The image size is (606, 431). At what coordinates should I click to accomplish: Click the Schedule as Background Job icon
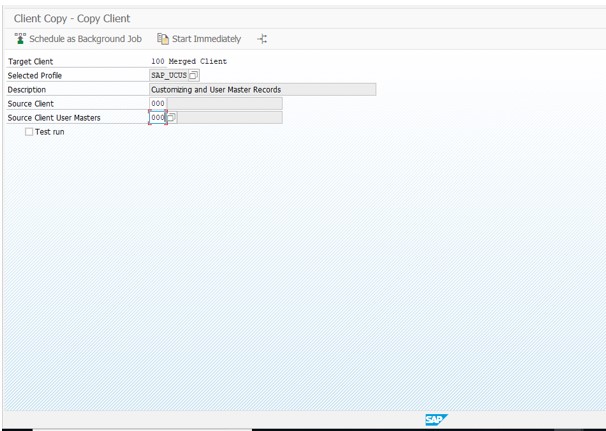[x=20, y=39]
